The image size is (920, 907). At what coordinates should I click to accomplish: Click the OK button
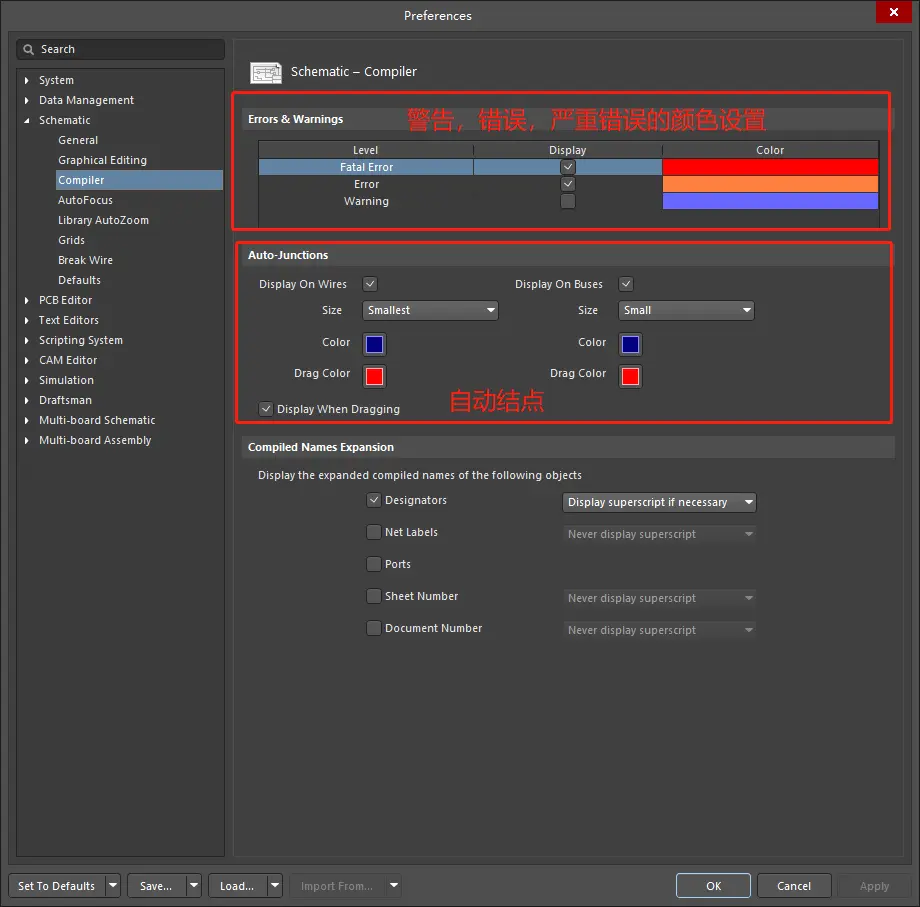pos(713,885)
